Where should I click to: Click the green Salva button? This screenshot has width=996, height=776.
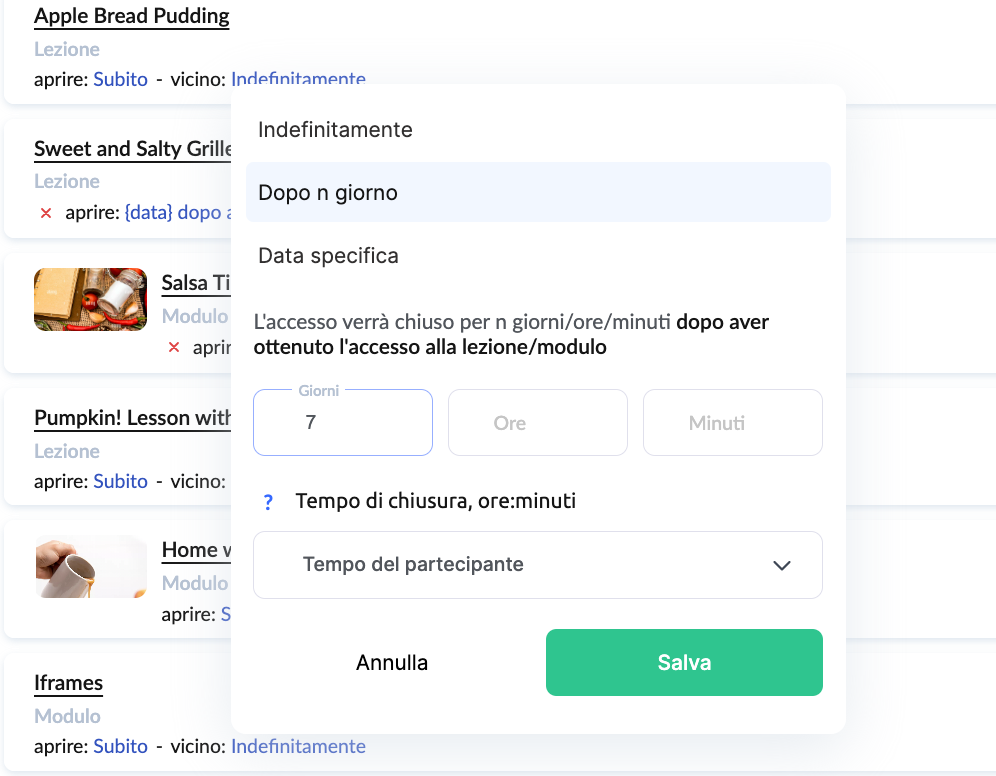(684, 662)
